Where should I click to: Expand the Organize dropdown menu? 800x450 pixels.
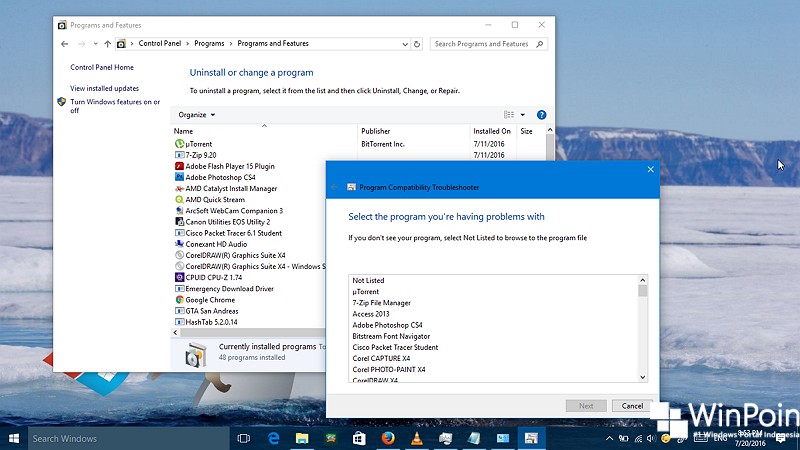(197, 115)
